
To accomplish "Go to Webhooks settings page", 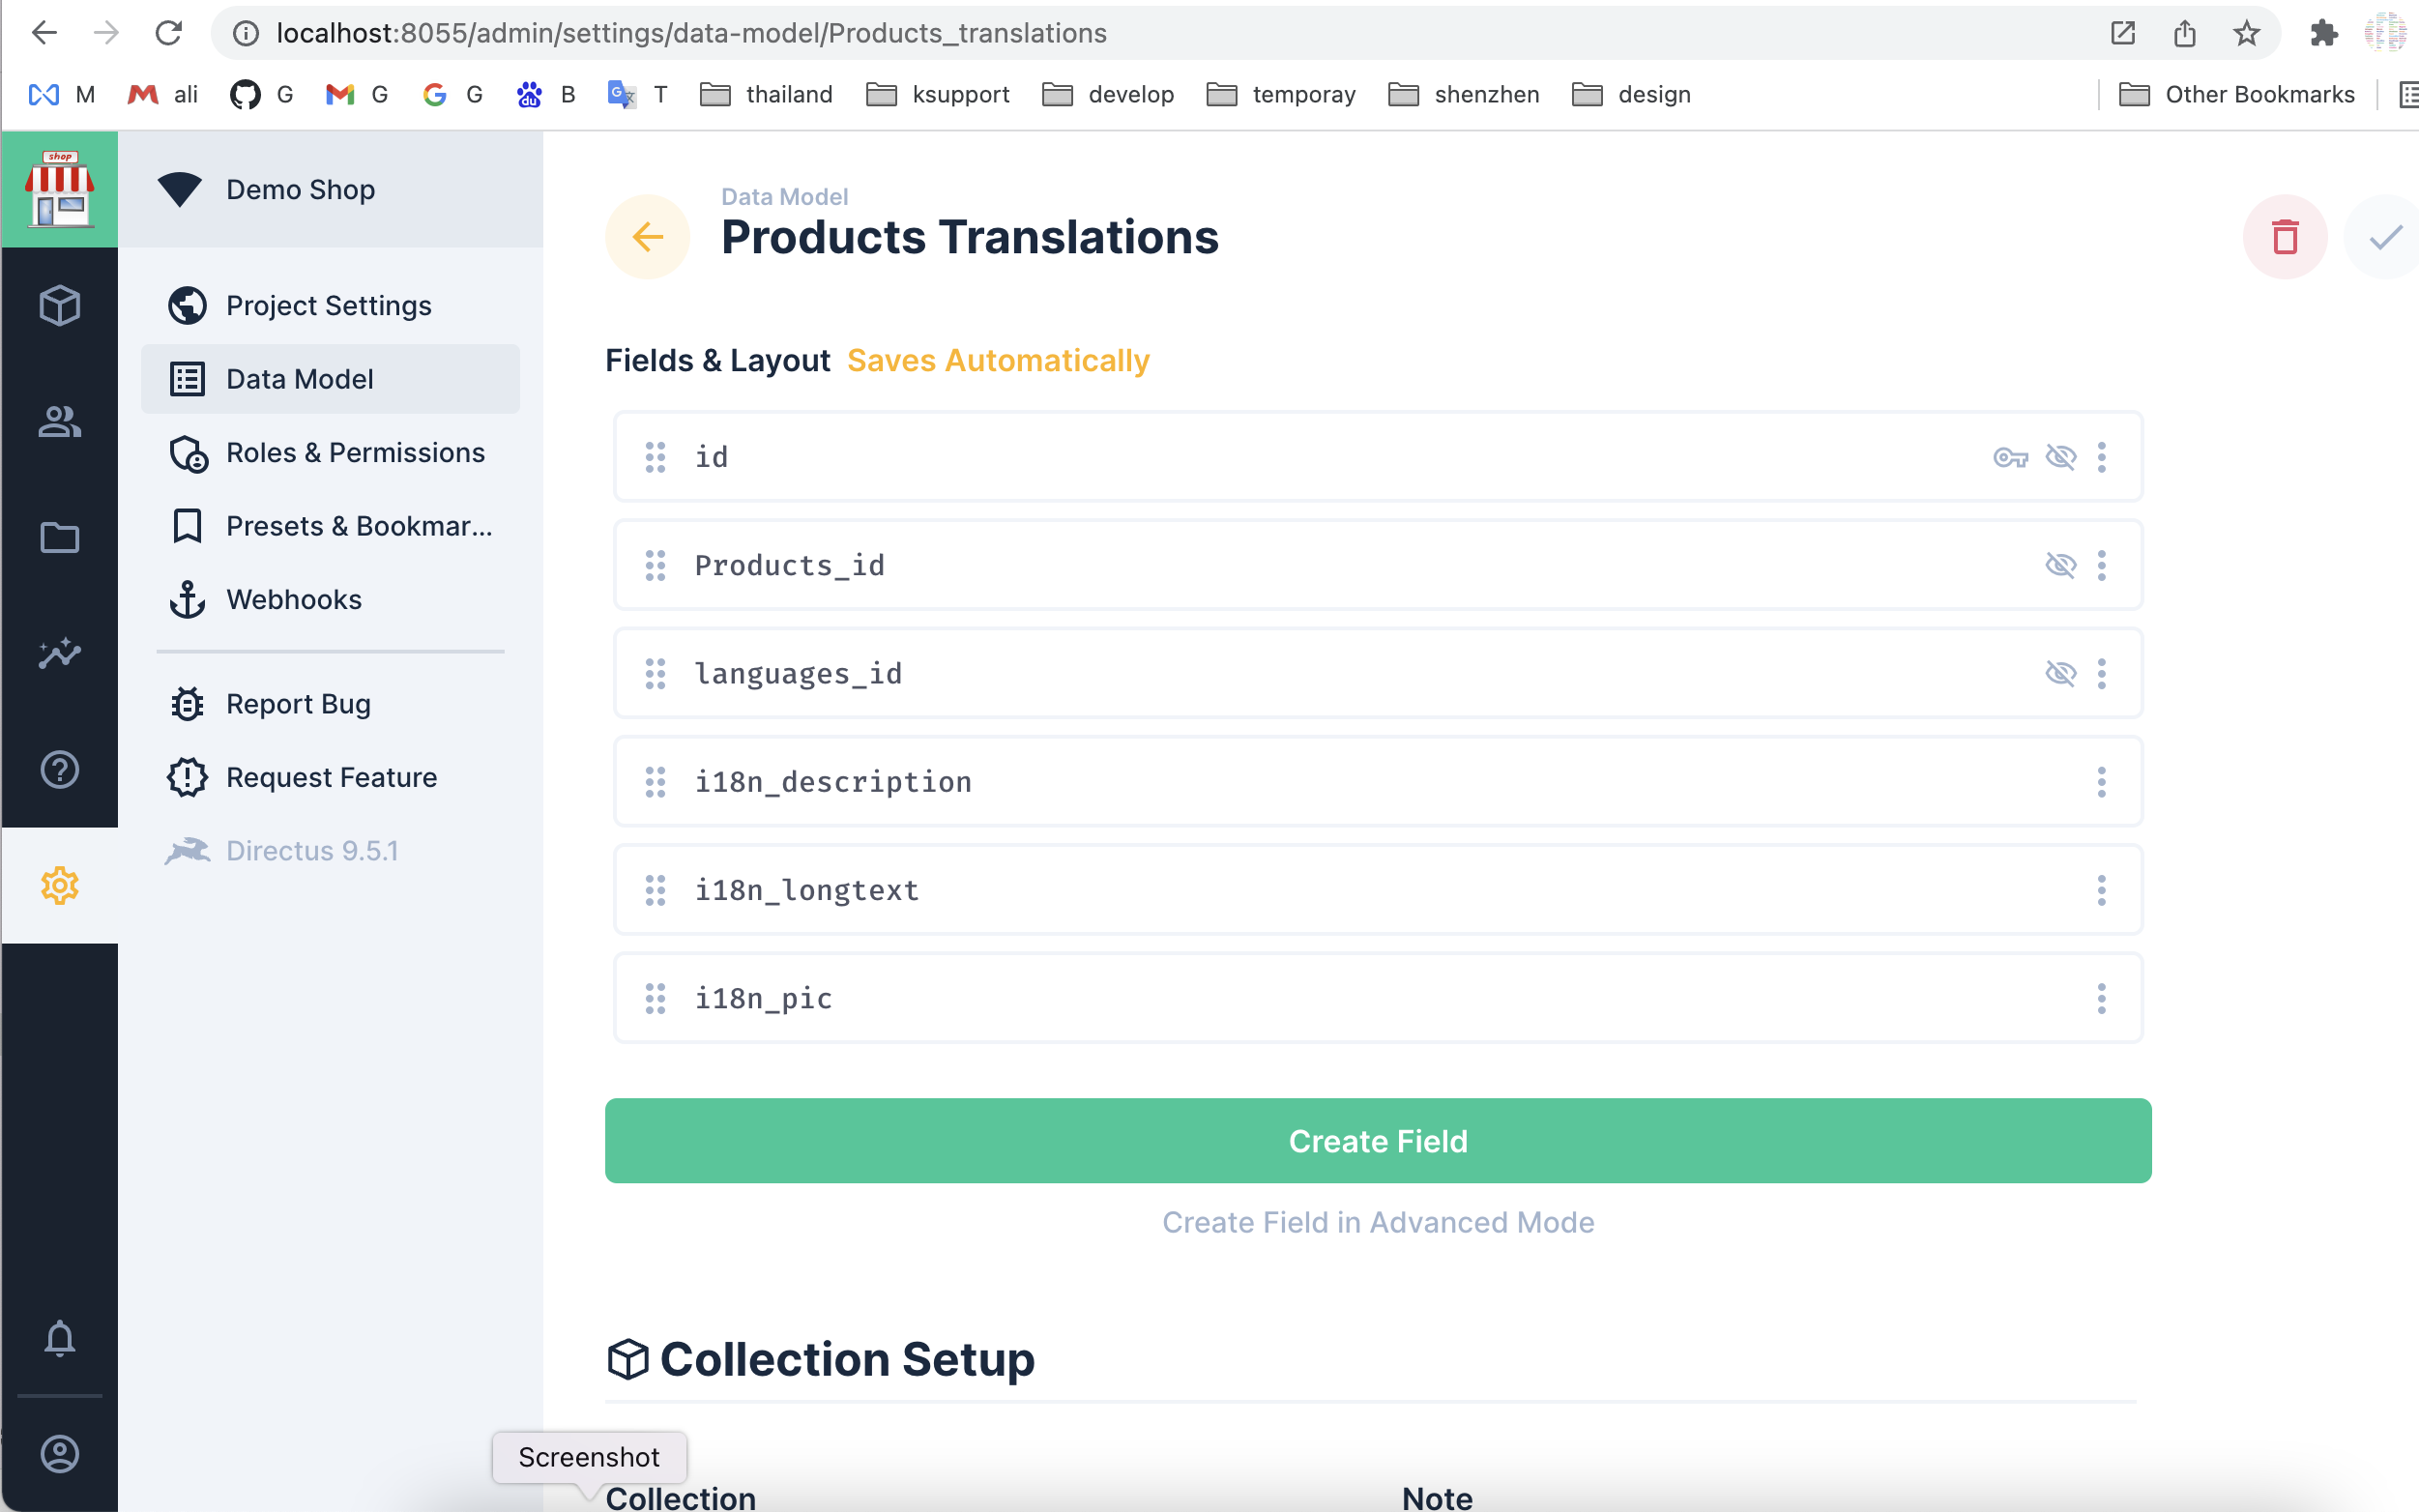I will pyautogui.click(x=293, y=599).
